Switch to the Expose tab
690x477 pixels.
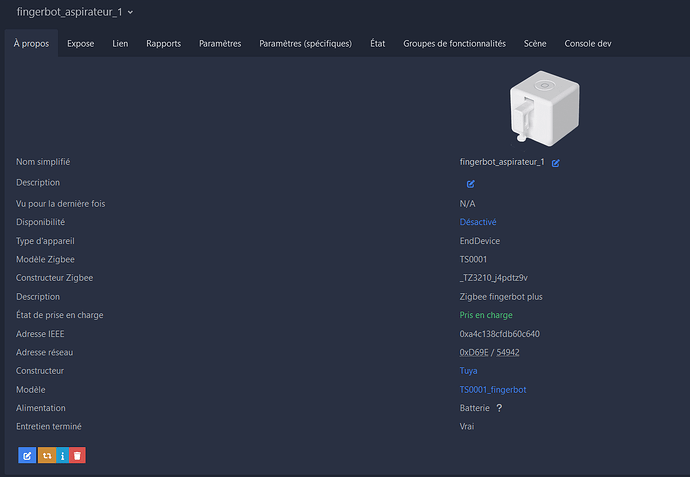[x=80, y=43]
